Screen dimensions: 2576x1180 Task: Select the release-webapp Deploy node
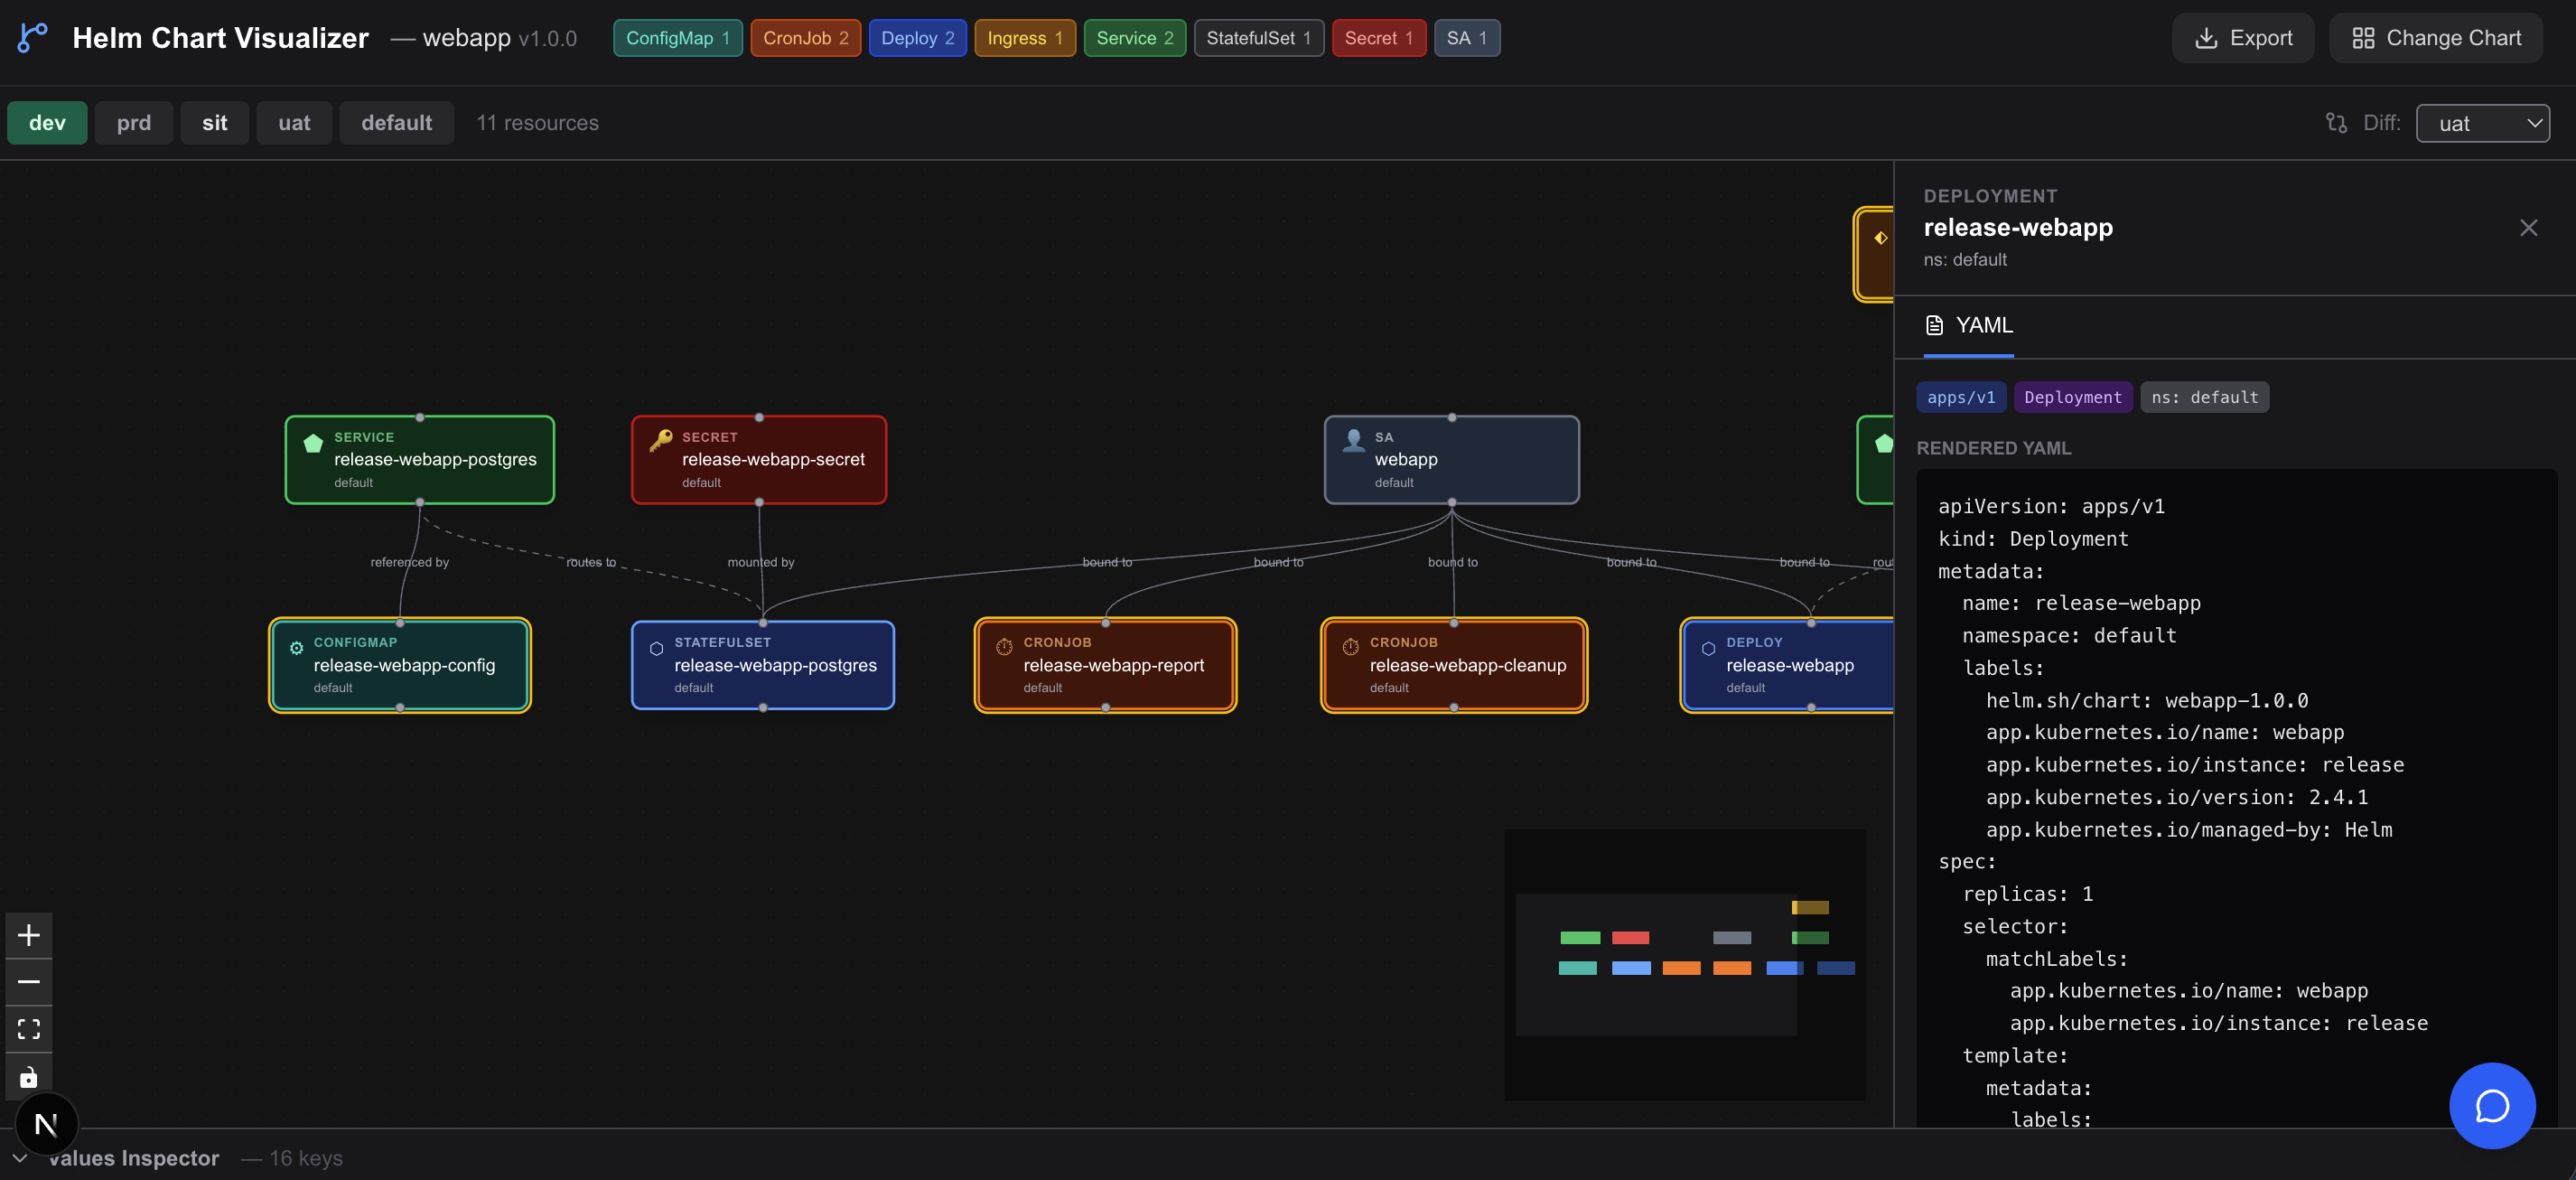click(1788, 665)
